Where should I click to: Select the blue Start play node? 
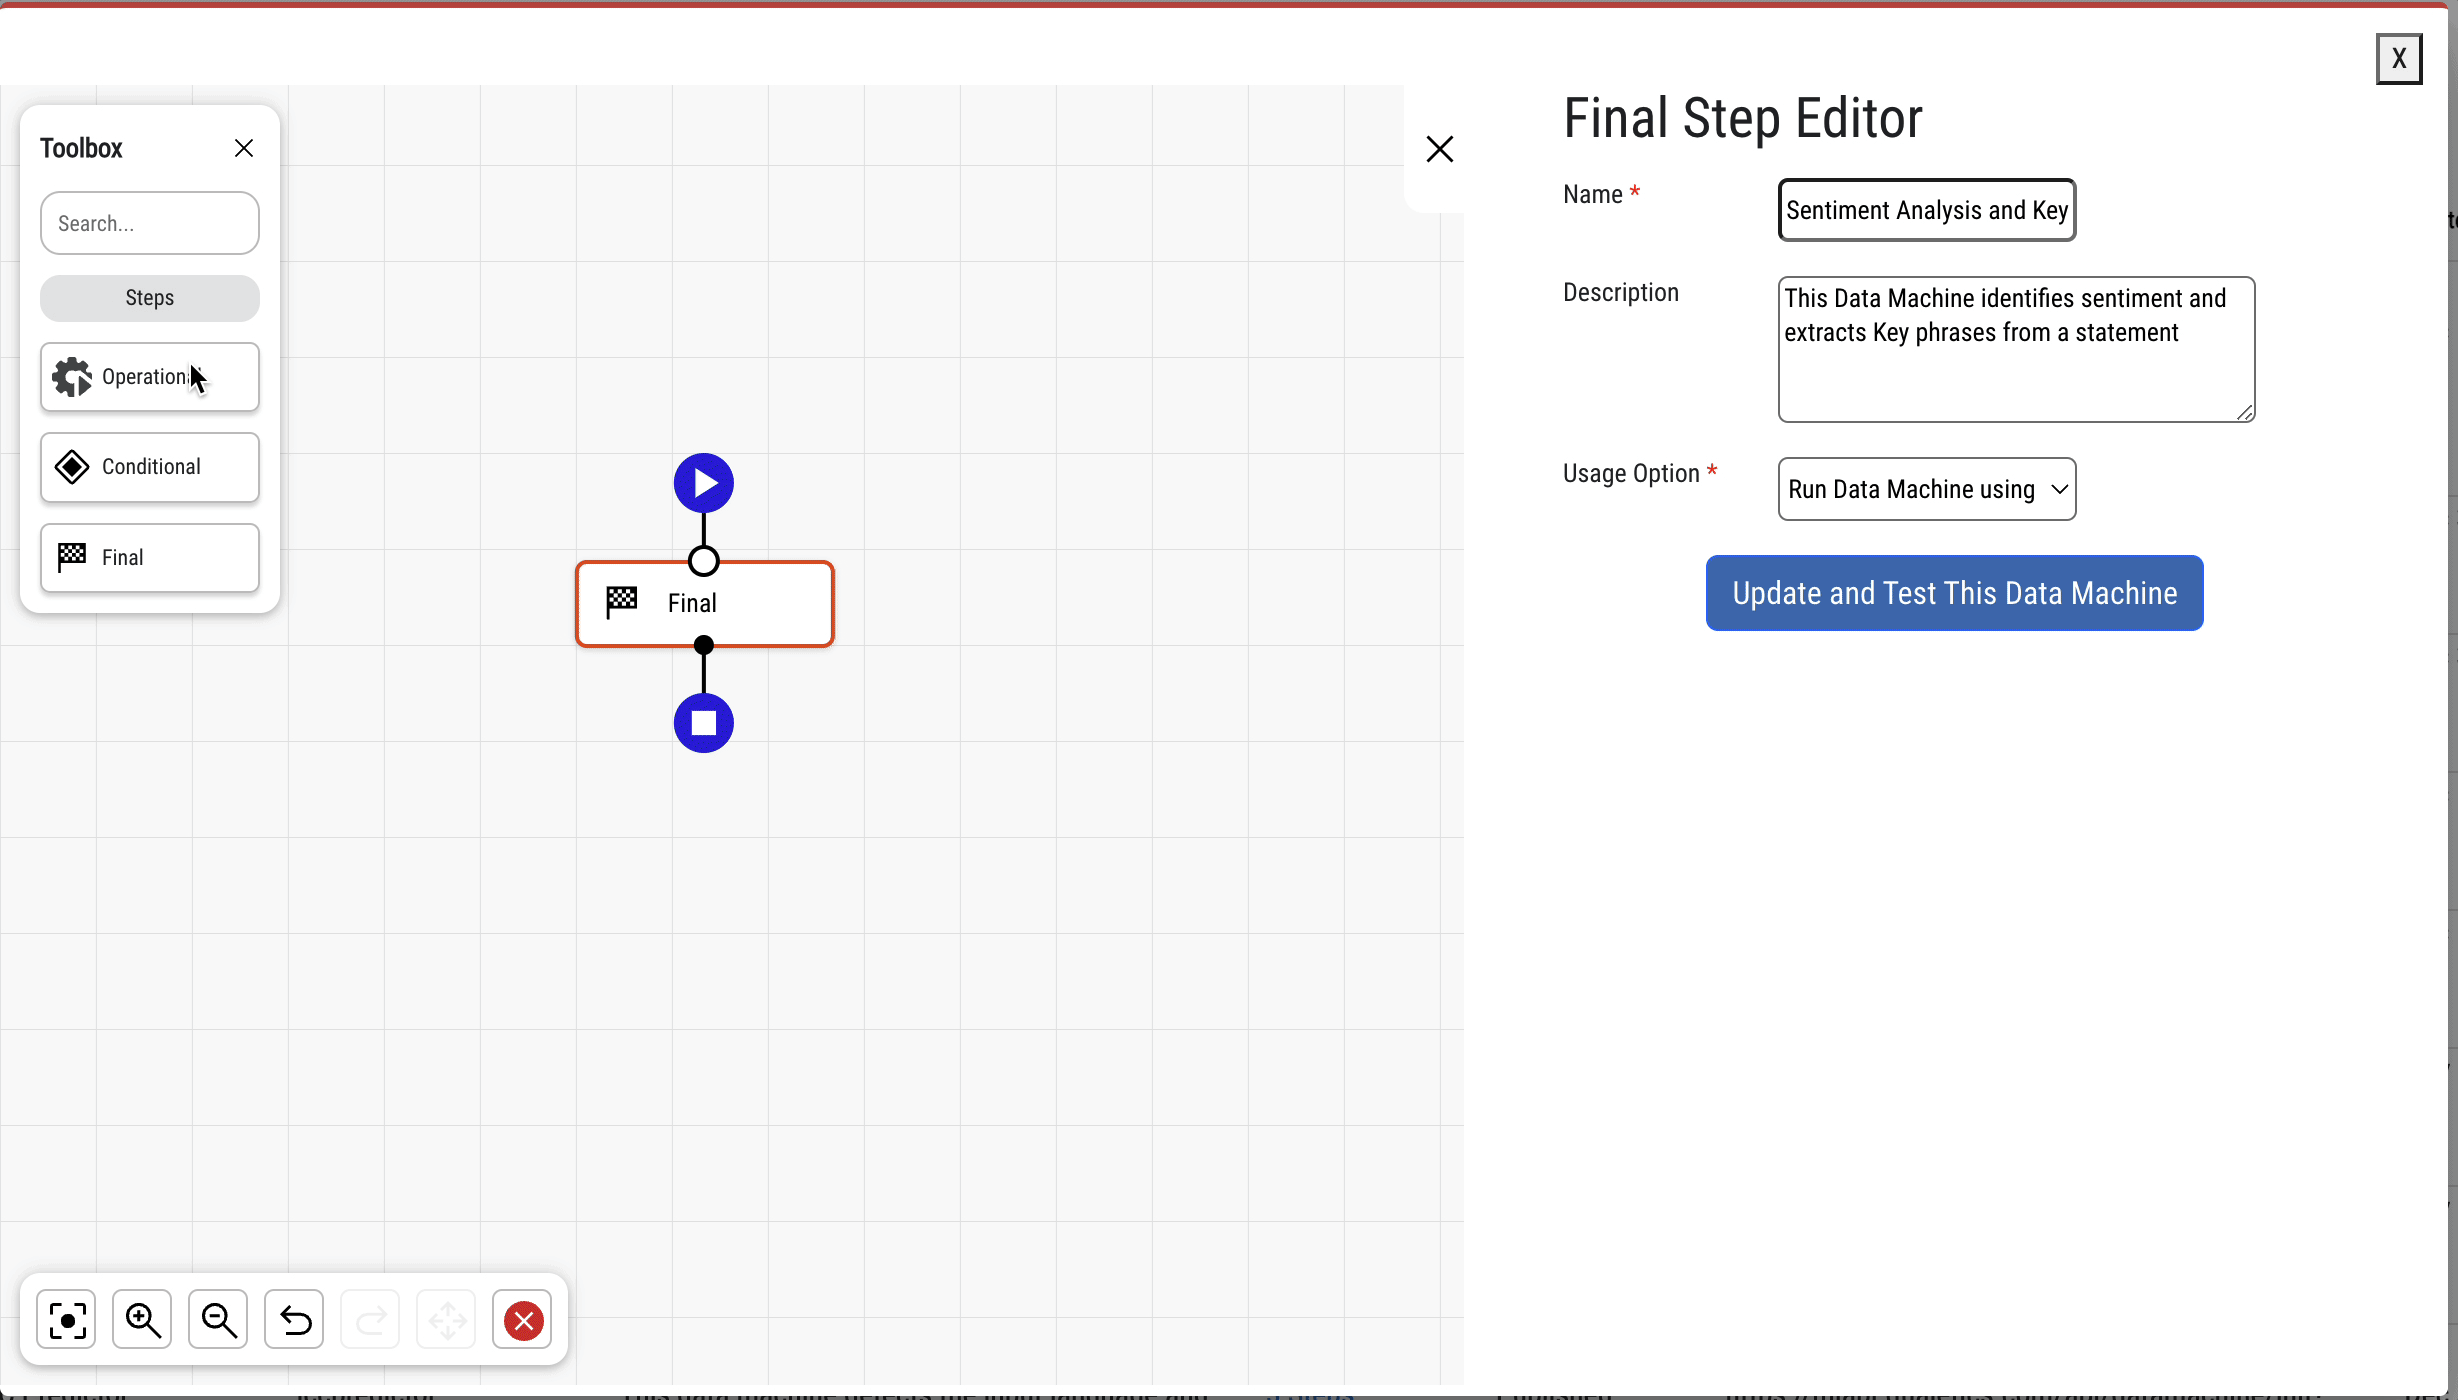[x=704, y=484]
